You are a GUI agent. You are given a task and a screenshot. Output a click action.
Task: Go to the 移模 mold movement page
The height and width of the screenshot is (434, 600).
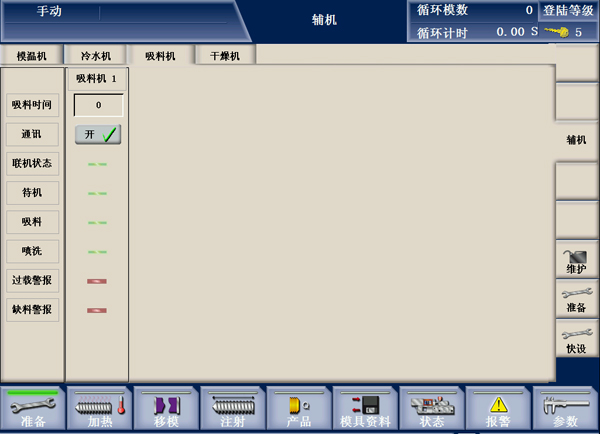(x=166, y=409)
